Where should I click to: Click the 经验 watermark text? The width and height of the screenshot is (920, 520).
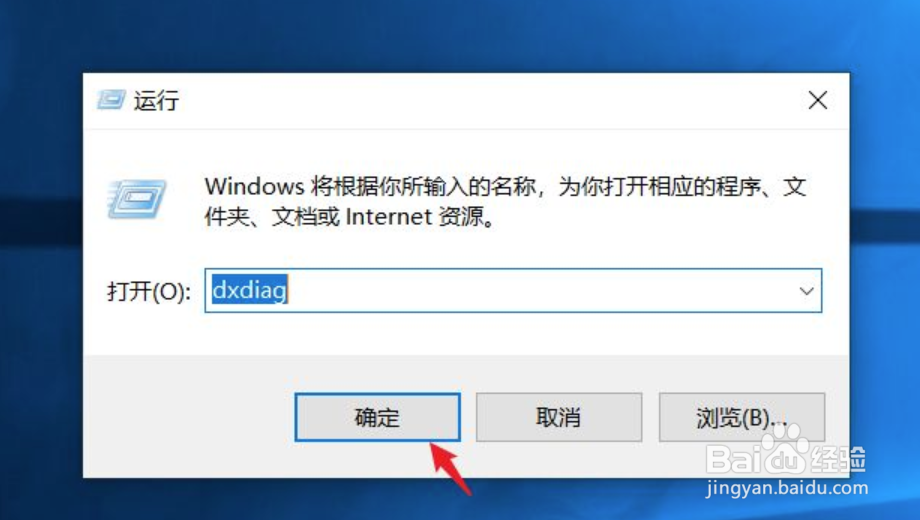coord(838,459)
